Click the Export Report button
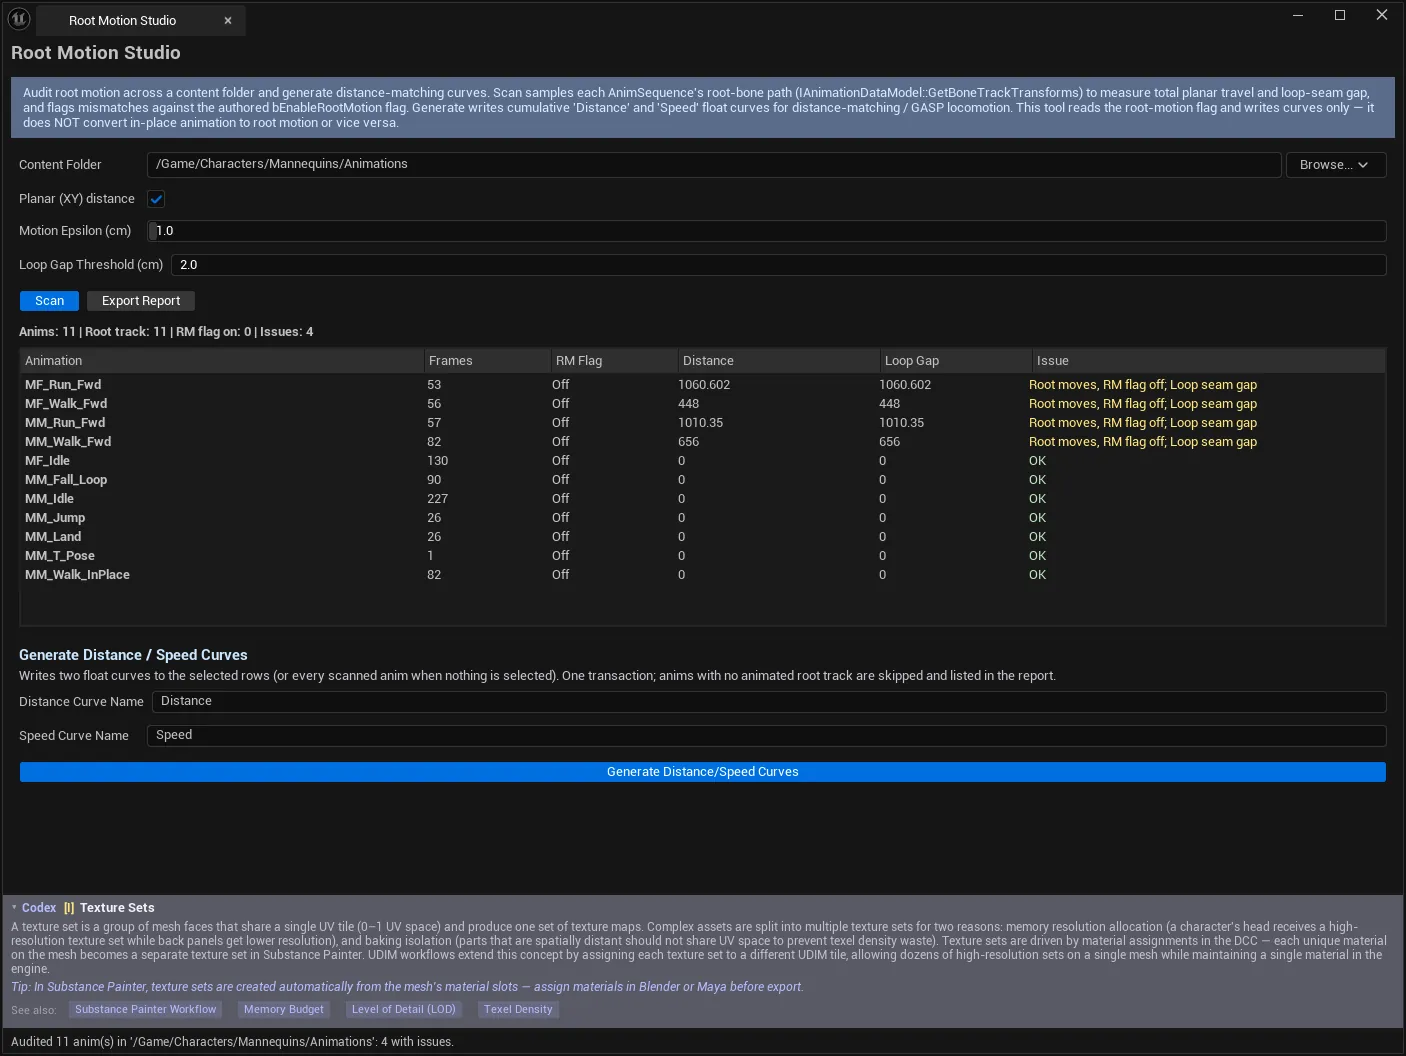1406x1056 pixels. tap(141, 301)
